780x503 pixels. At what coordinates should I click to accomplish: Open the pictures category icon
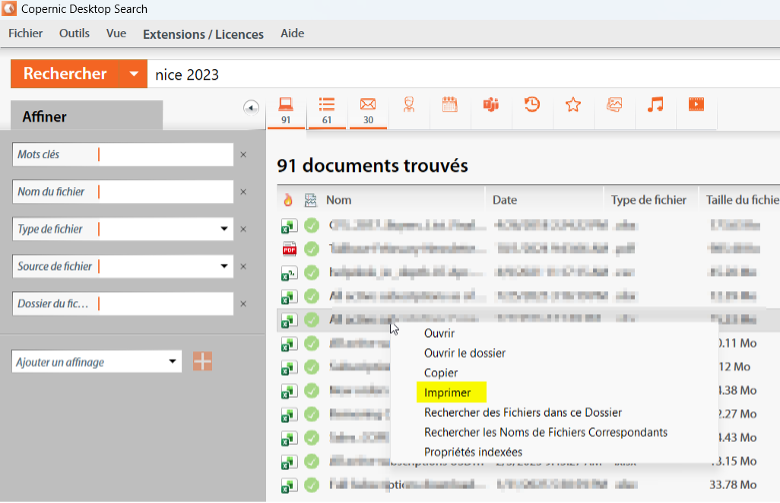(615, 105)
